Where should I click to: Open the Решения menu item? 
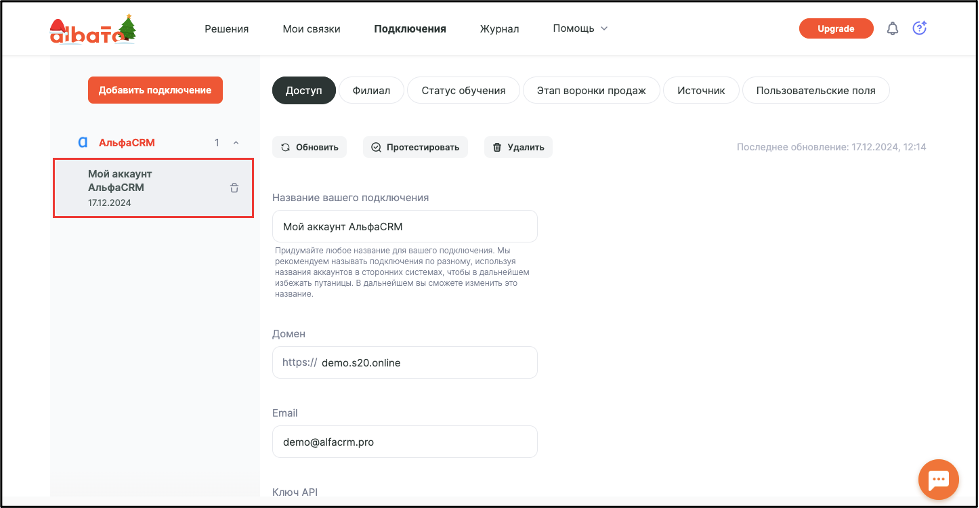pyautogui.click(x=227, y=29)
